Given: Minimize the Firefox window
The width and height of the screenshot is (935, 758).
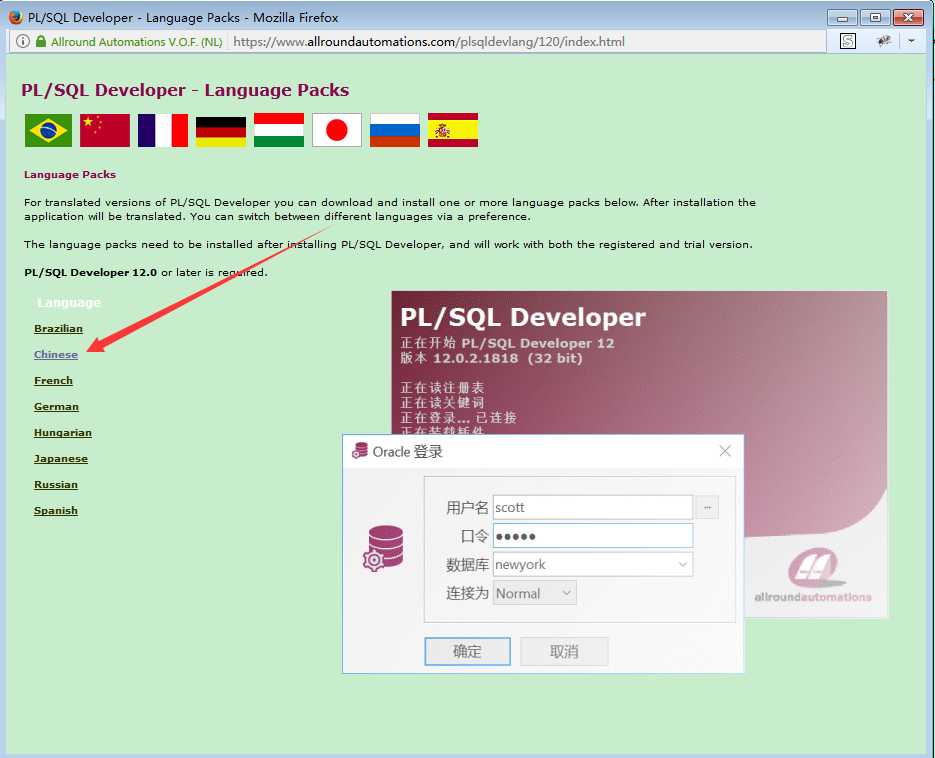Looking at the screenshot, I should (x=843, y=17).
